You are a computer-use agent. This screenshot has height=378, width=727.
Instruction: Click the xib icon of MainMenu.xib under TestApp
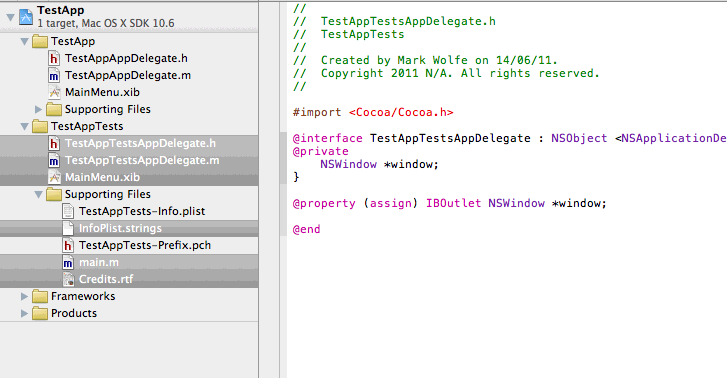coord(54,92)
